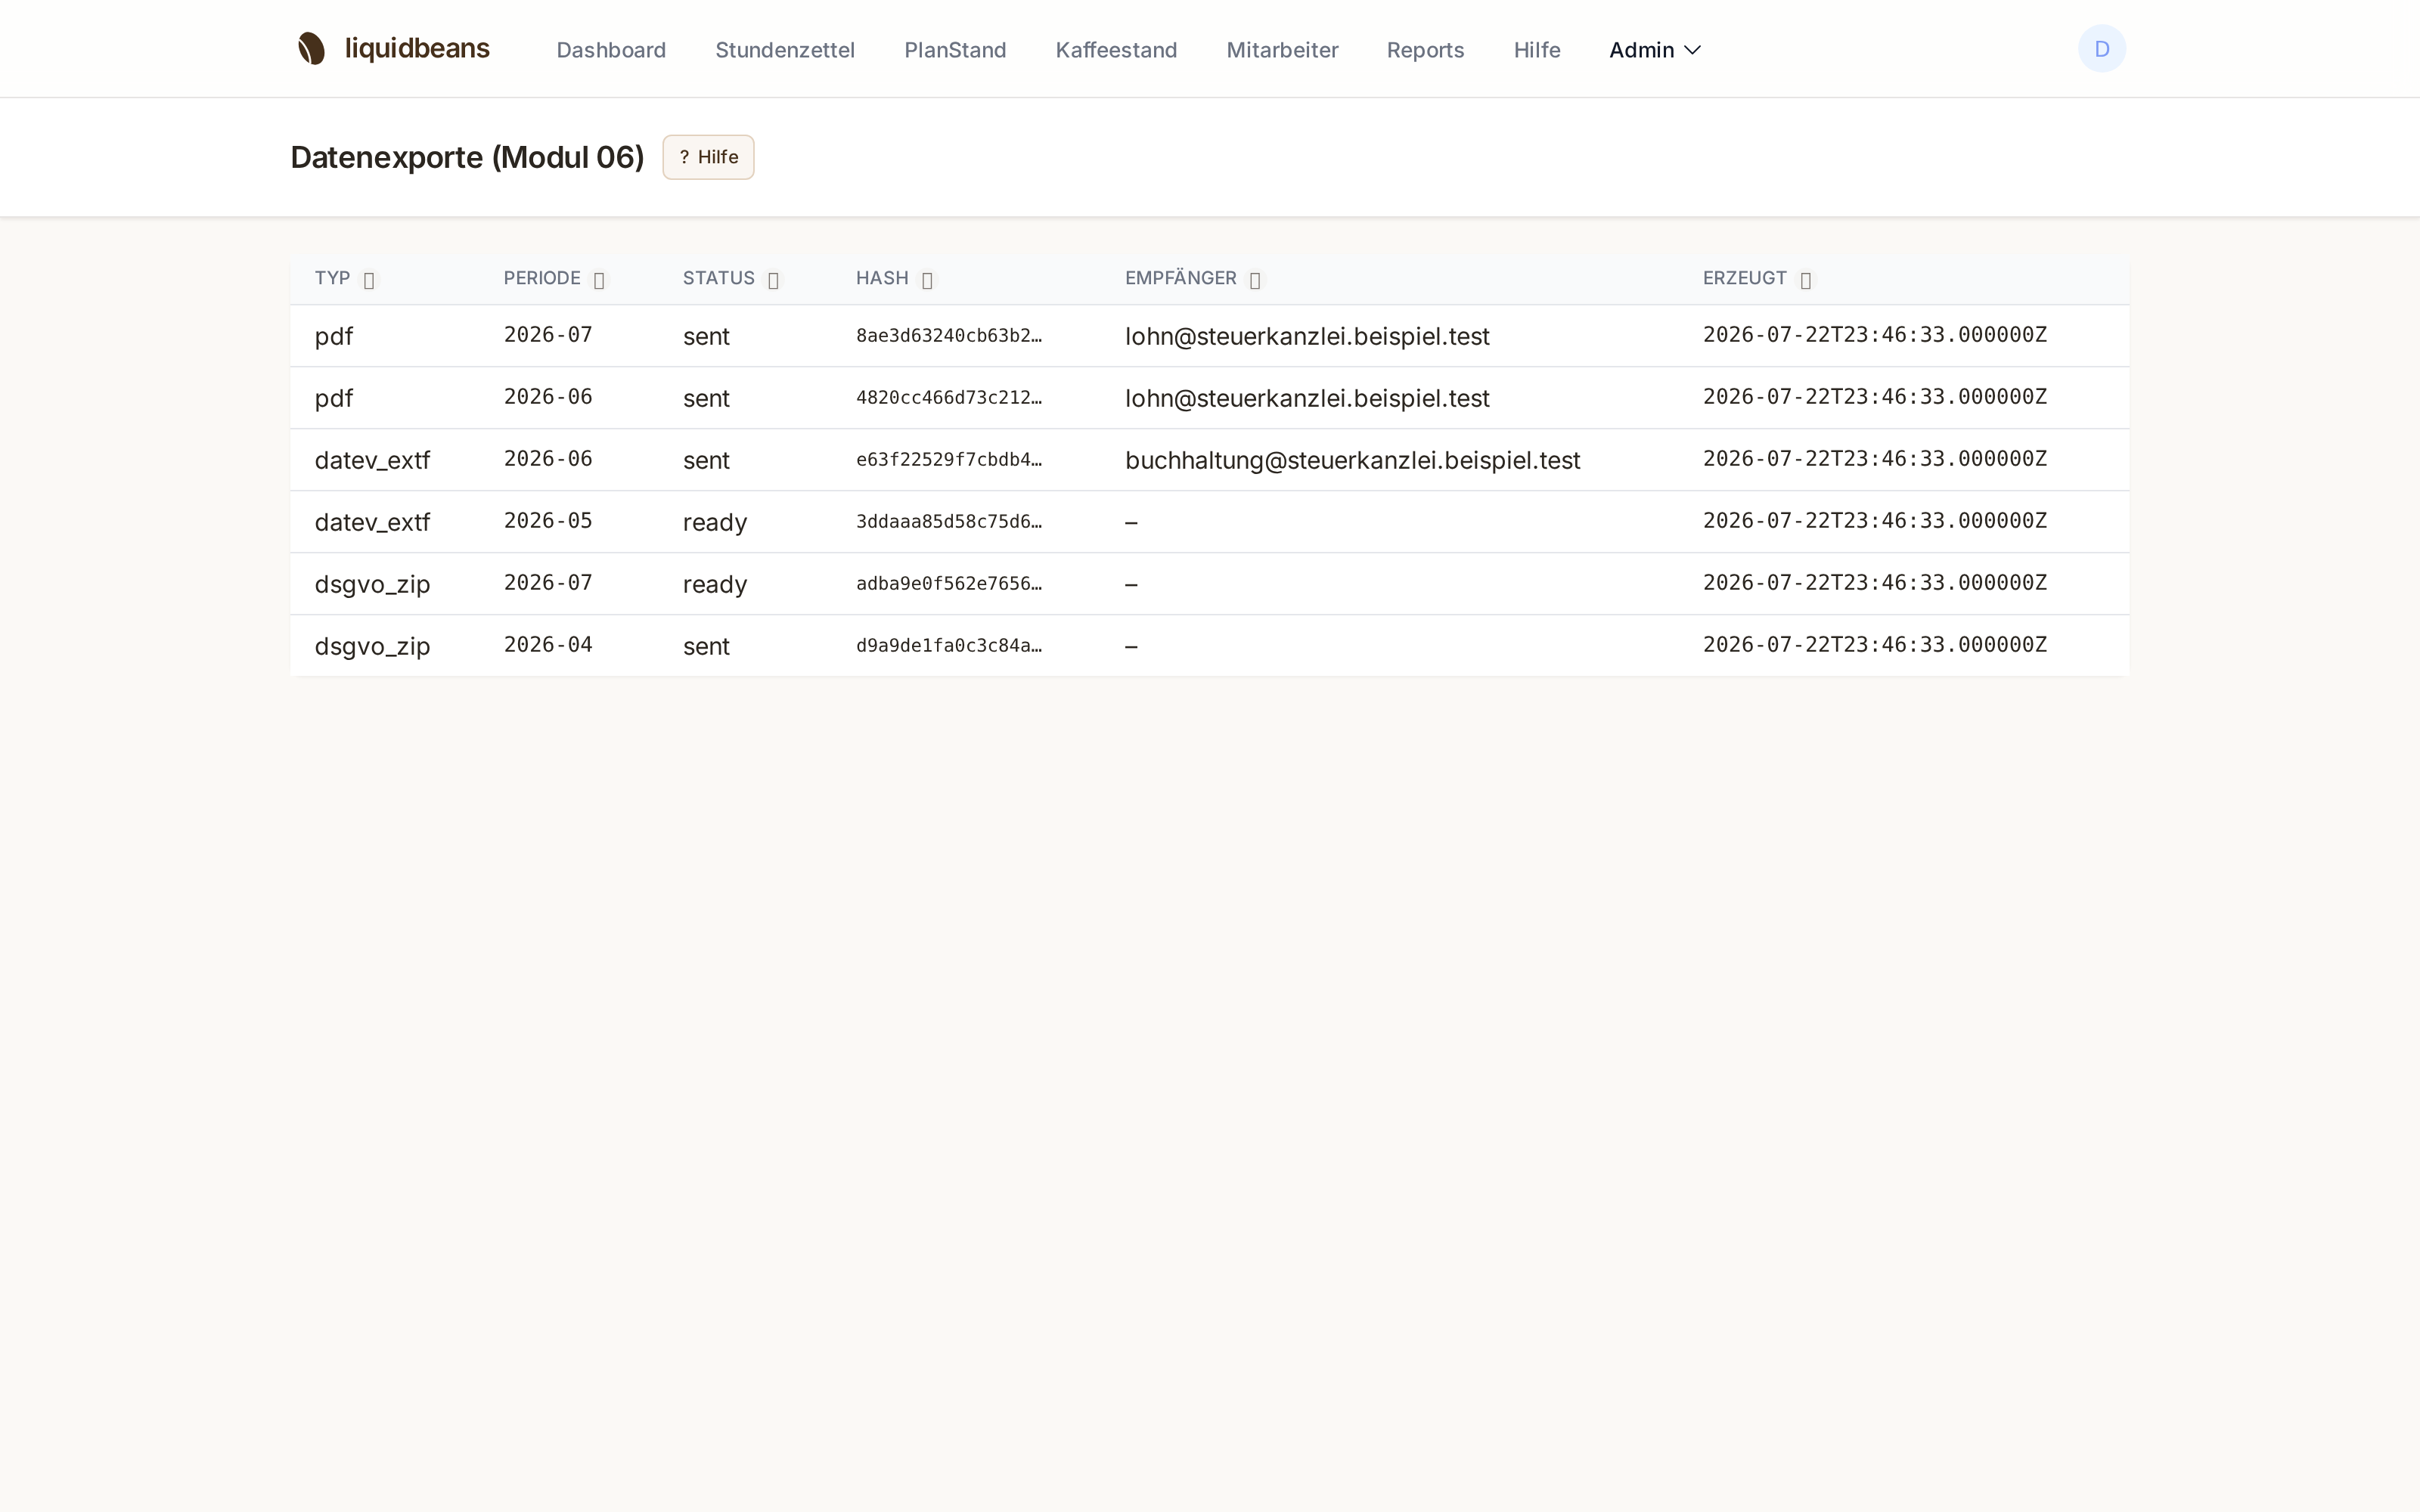Navigate to Kaffeestand
The height and width of the screenshot is (1512, 2420).
point(1116,50)
